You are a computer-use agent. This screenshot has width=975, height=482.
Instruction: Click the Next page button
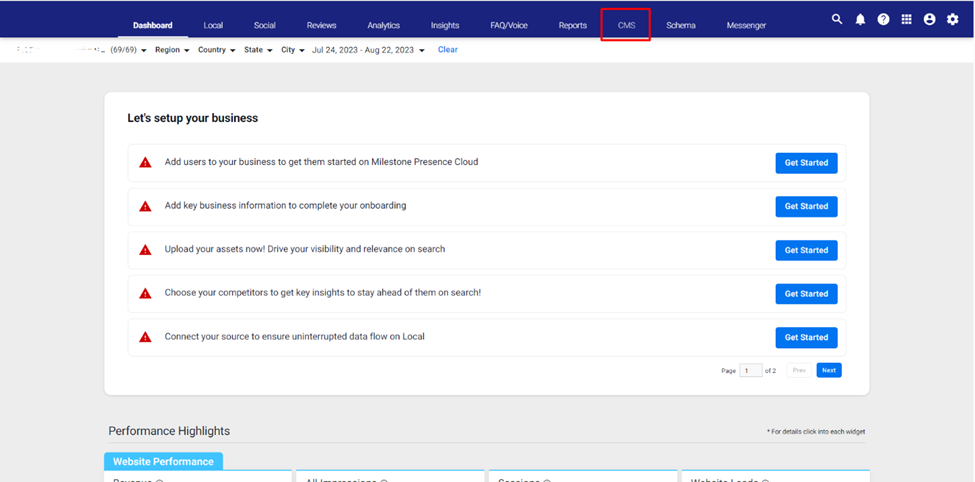tap(829, 370)
